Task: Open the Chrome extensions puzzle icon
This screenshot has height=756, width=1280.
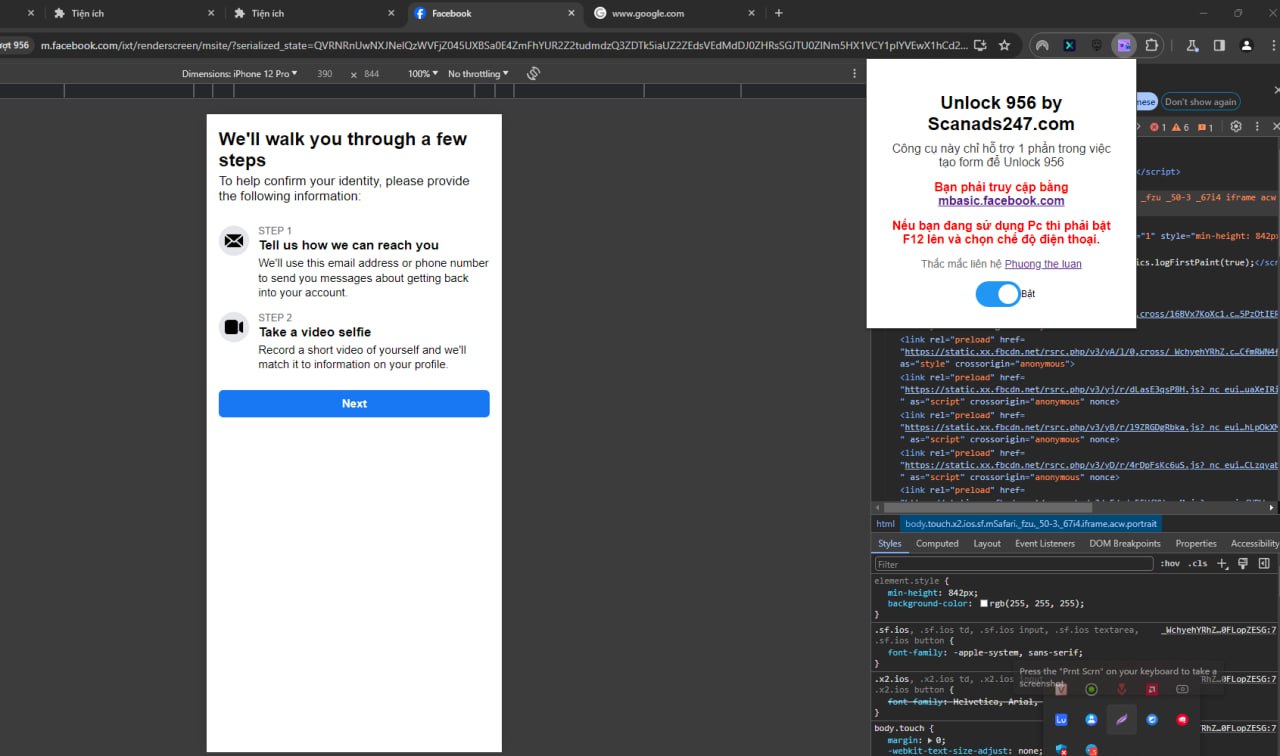Action: click(x=1151, y=45)
